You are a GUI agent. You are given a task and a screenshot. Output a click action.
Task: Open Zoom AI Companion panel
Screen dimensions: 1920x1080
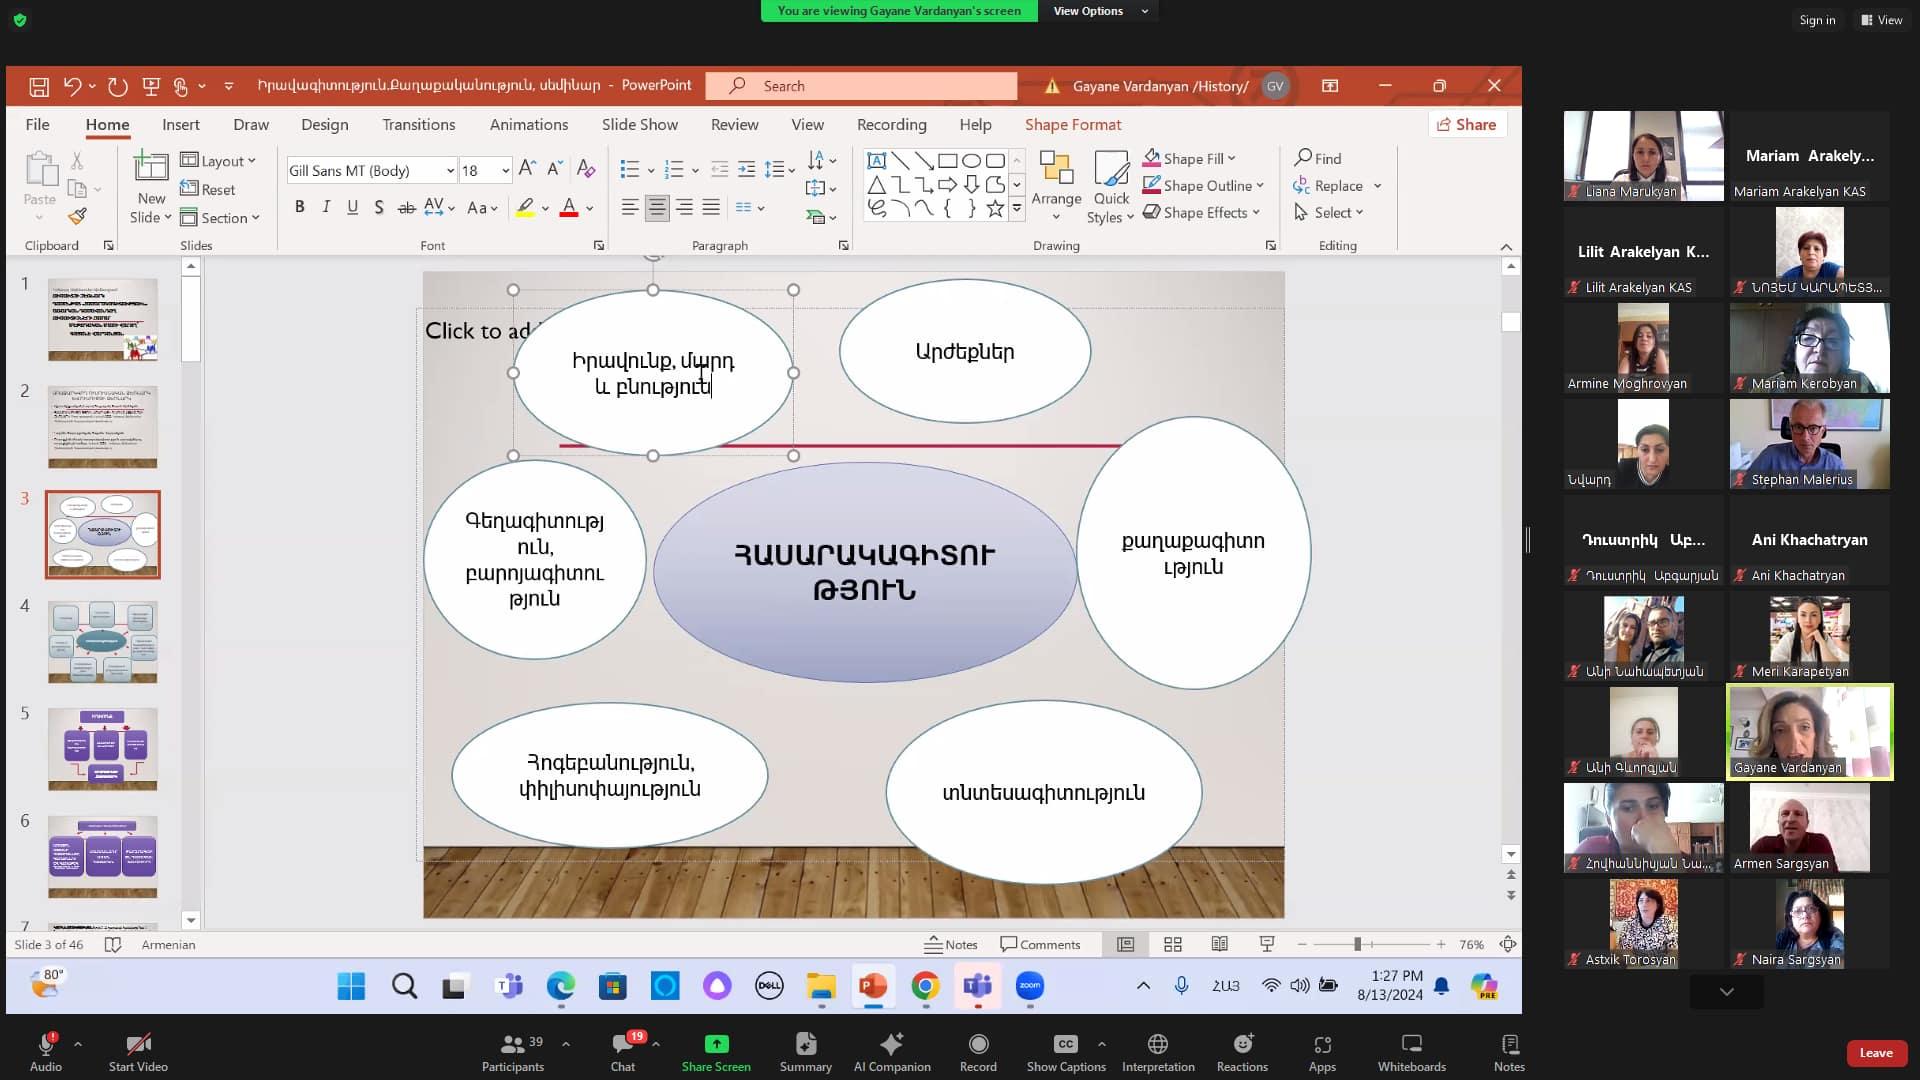(x=892, y=1052)
